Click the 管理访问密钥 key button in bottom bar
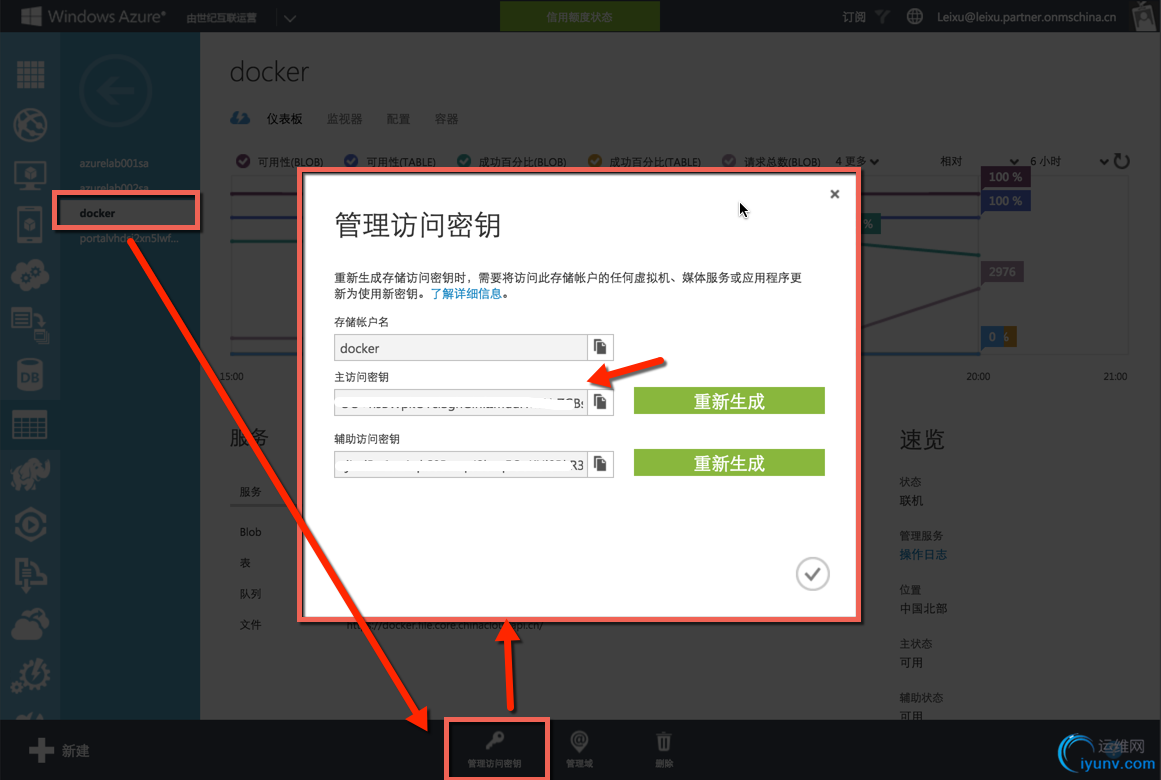The width and height of the screenshot is (1161, 780). click(495, 749)
